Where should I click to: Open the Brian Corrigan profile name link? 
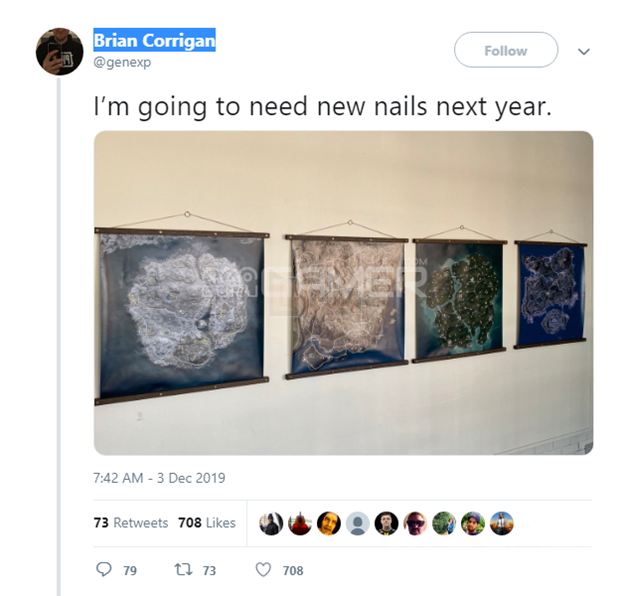tap(154, 40)
